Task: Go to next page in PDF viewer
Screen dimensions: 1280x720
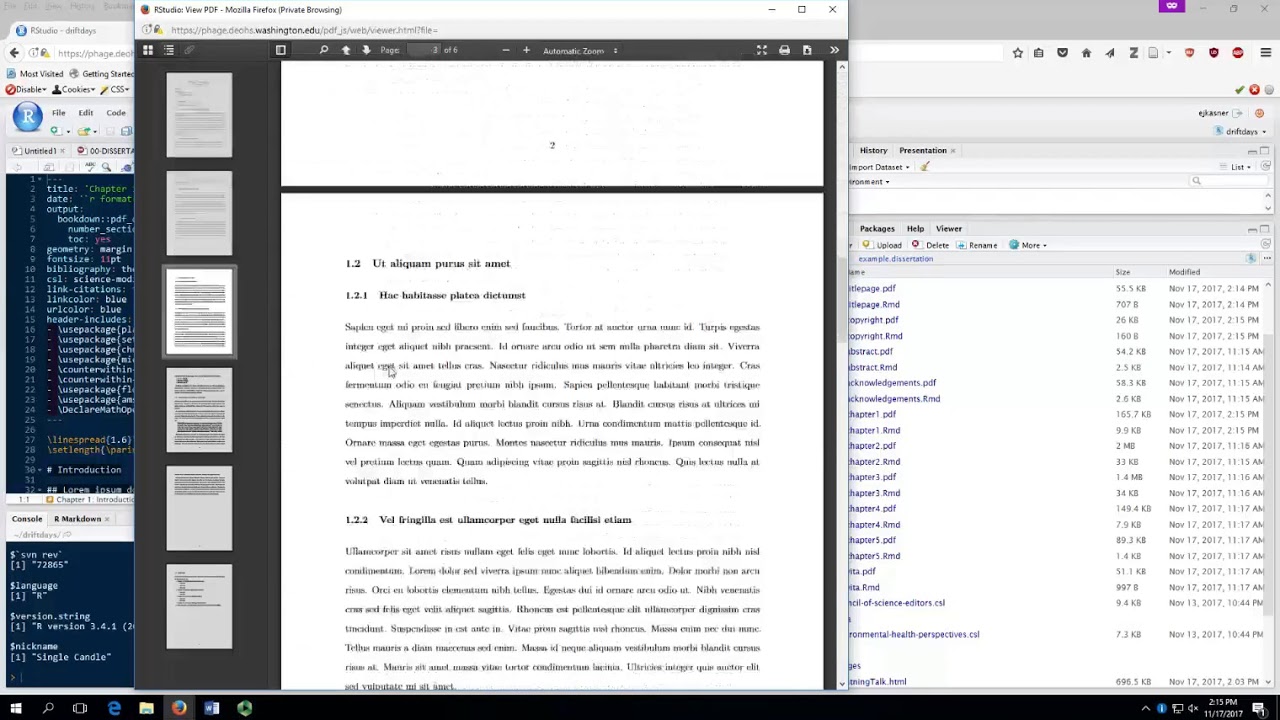Action: pyautogui.click(x=366, y=50)
